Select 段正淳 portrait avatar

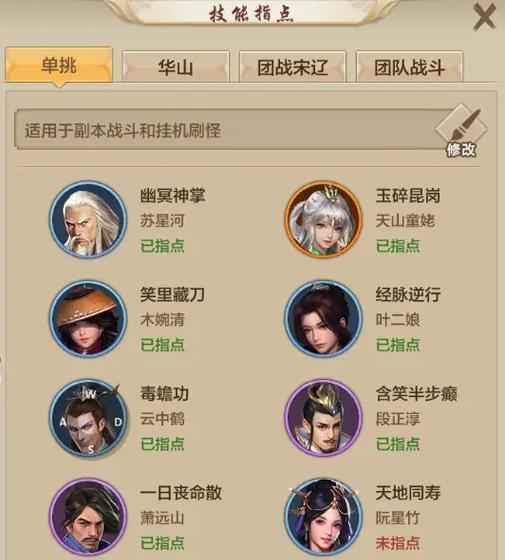tap(323, 418)
